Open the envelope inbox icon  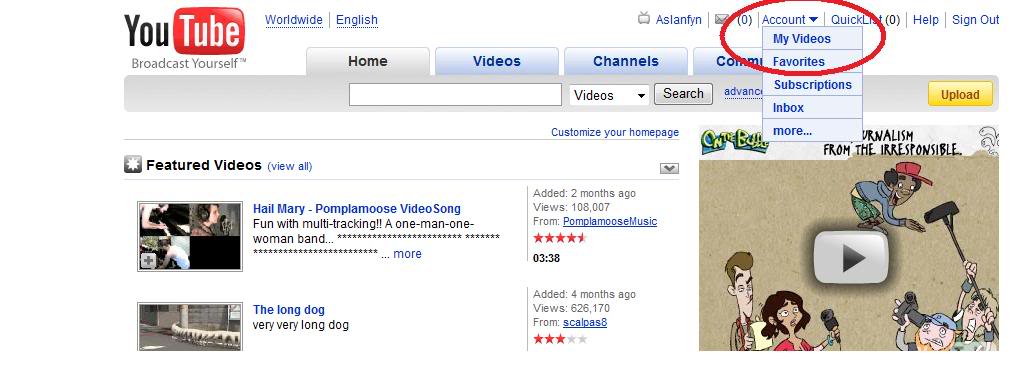(722, 20)
